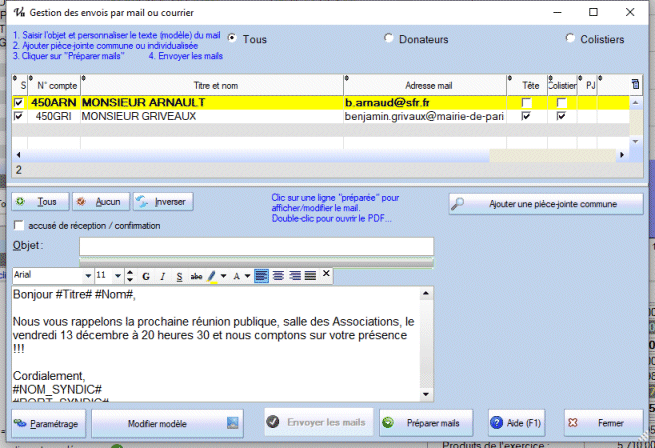Open the font size dropdown
The width and height of the screenshot is (655, 448).
coord(118,275)
